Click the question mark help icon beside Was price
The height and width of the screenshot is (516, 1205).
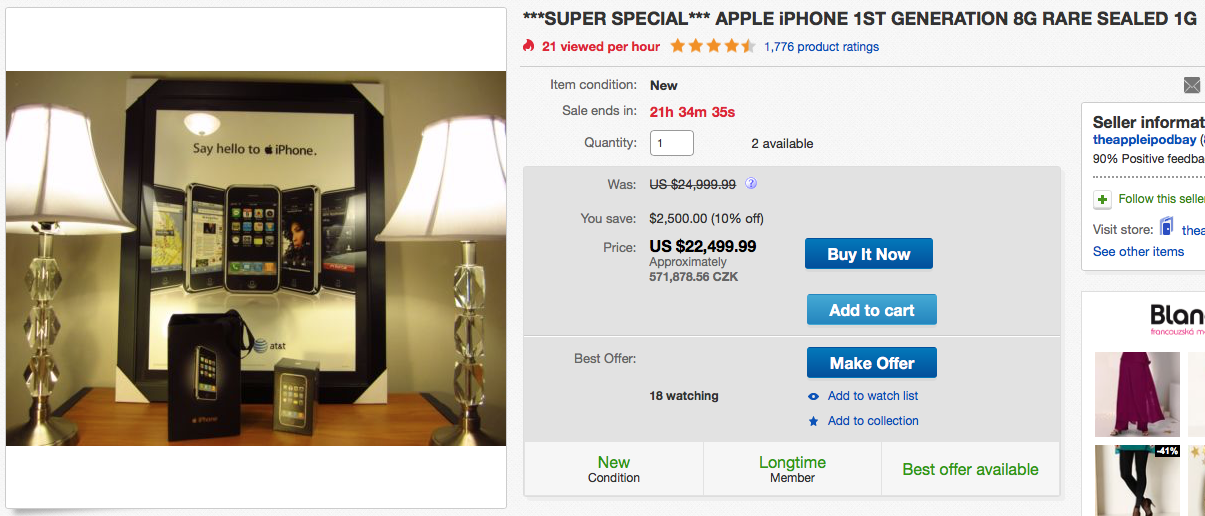tap(751, 184)
